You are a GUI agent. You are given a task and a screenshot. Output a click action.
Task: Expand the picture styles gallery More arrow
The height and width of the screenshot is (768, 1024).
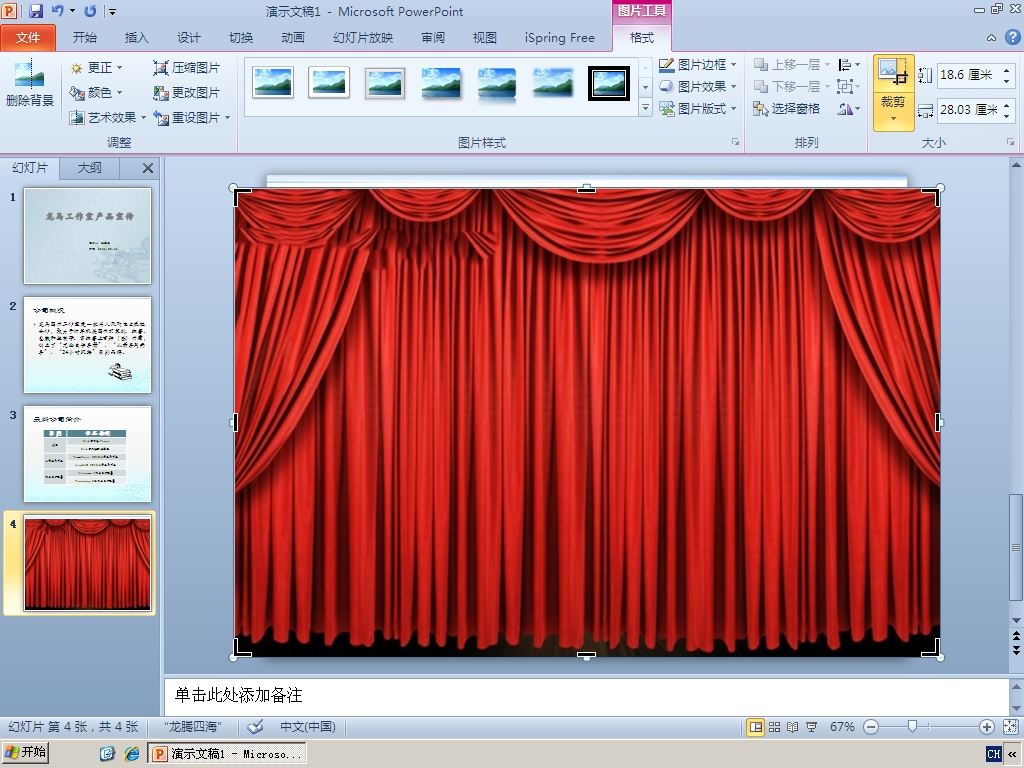tap(645, 107)
